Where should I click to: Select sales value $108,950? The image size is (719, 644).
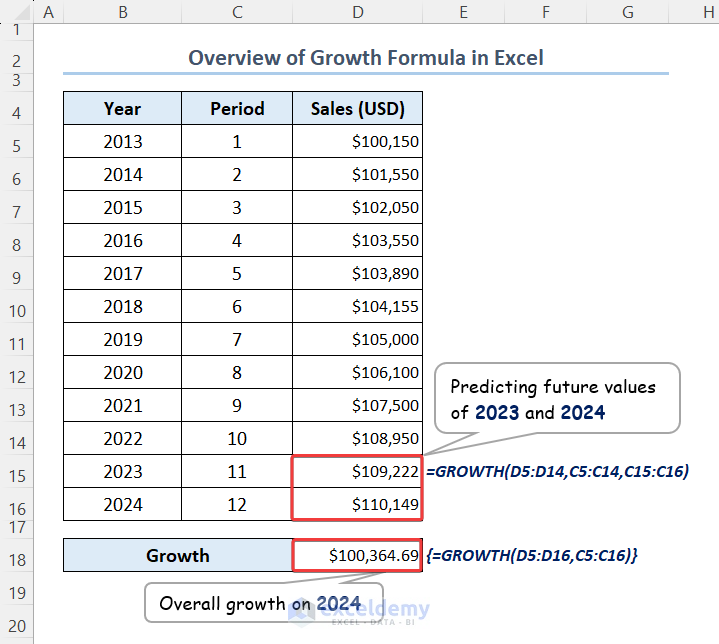coord(358,439)
